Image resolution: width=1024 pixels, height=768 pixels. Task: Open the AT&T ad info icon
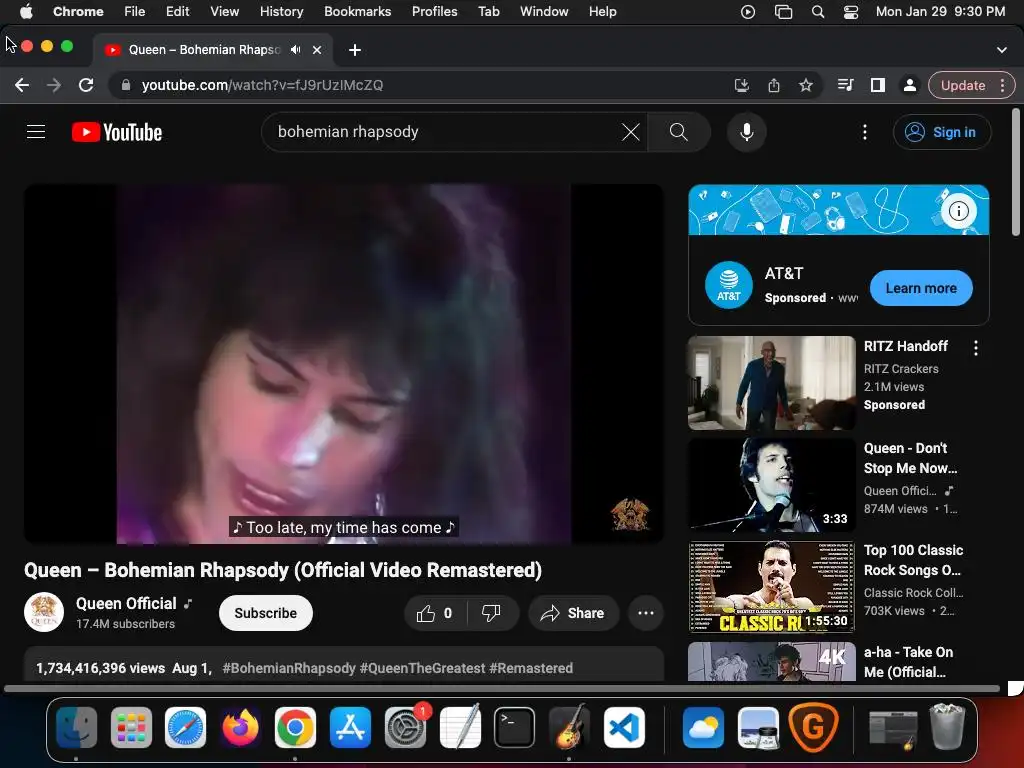tap(958, 211)
